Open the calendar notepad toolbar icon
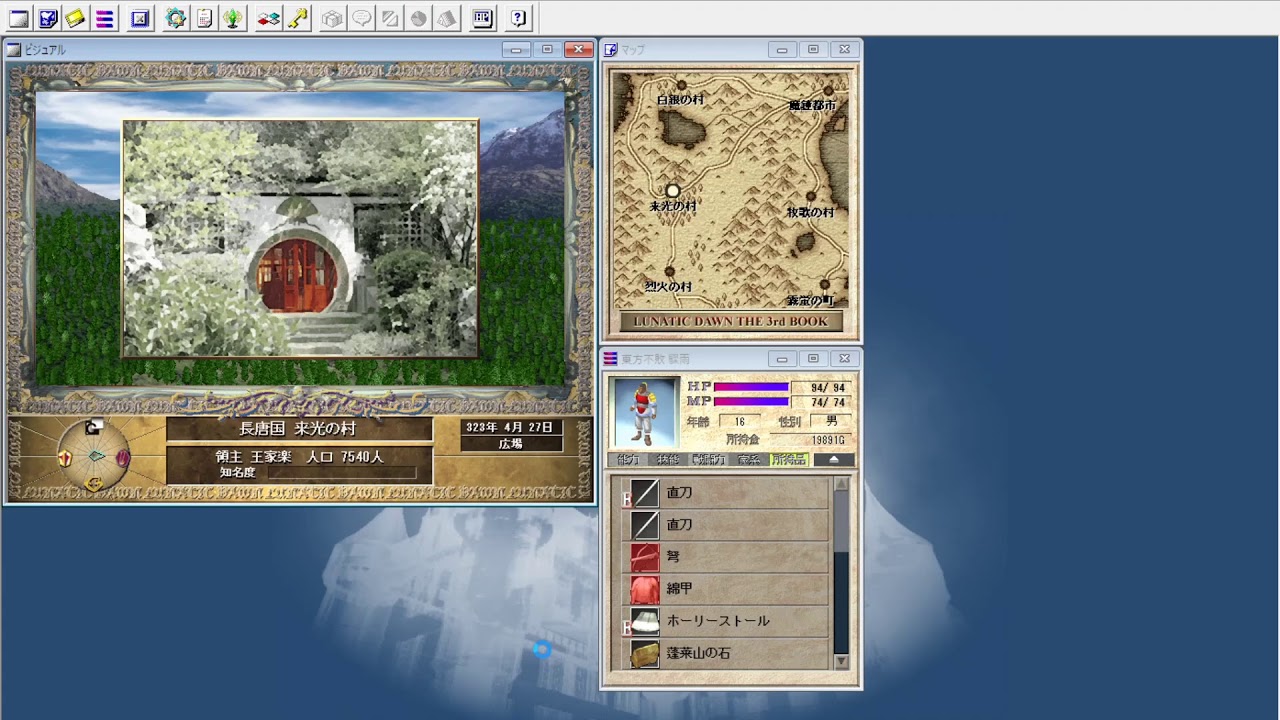 point(204,18)
